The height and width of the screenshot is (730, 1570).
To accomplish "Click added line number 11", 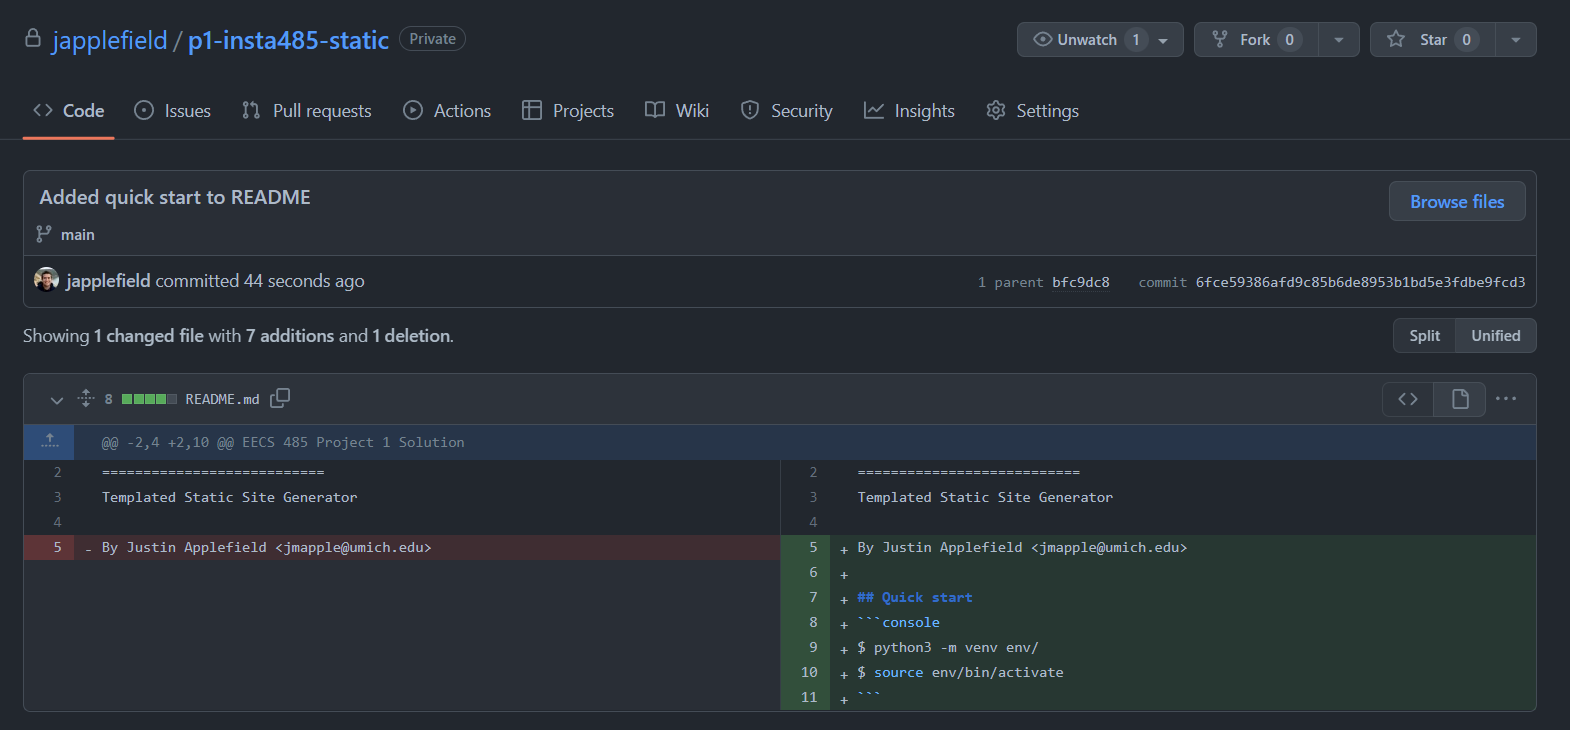I will pos(805,698).
